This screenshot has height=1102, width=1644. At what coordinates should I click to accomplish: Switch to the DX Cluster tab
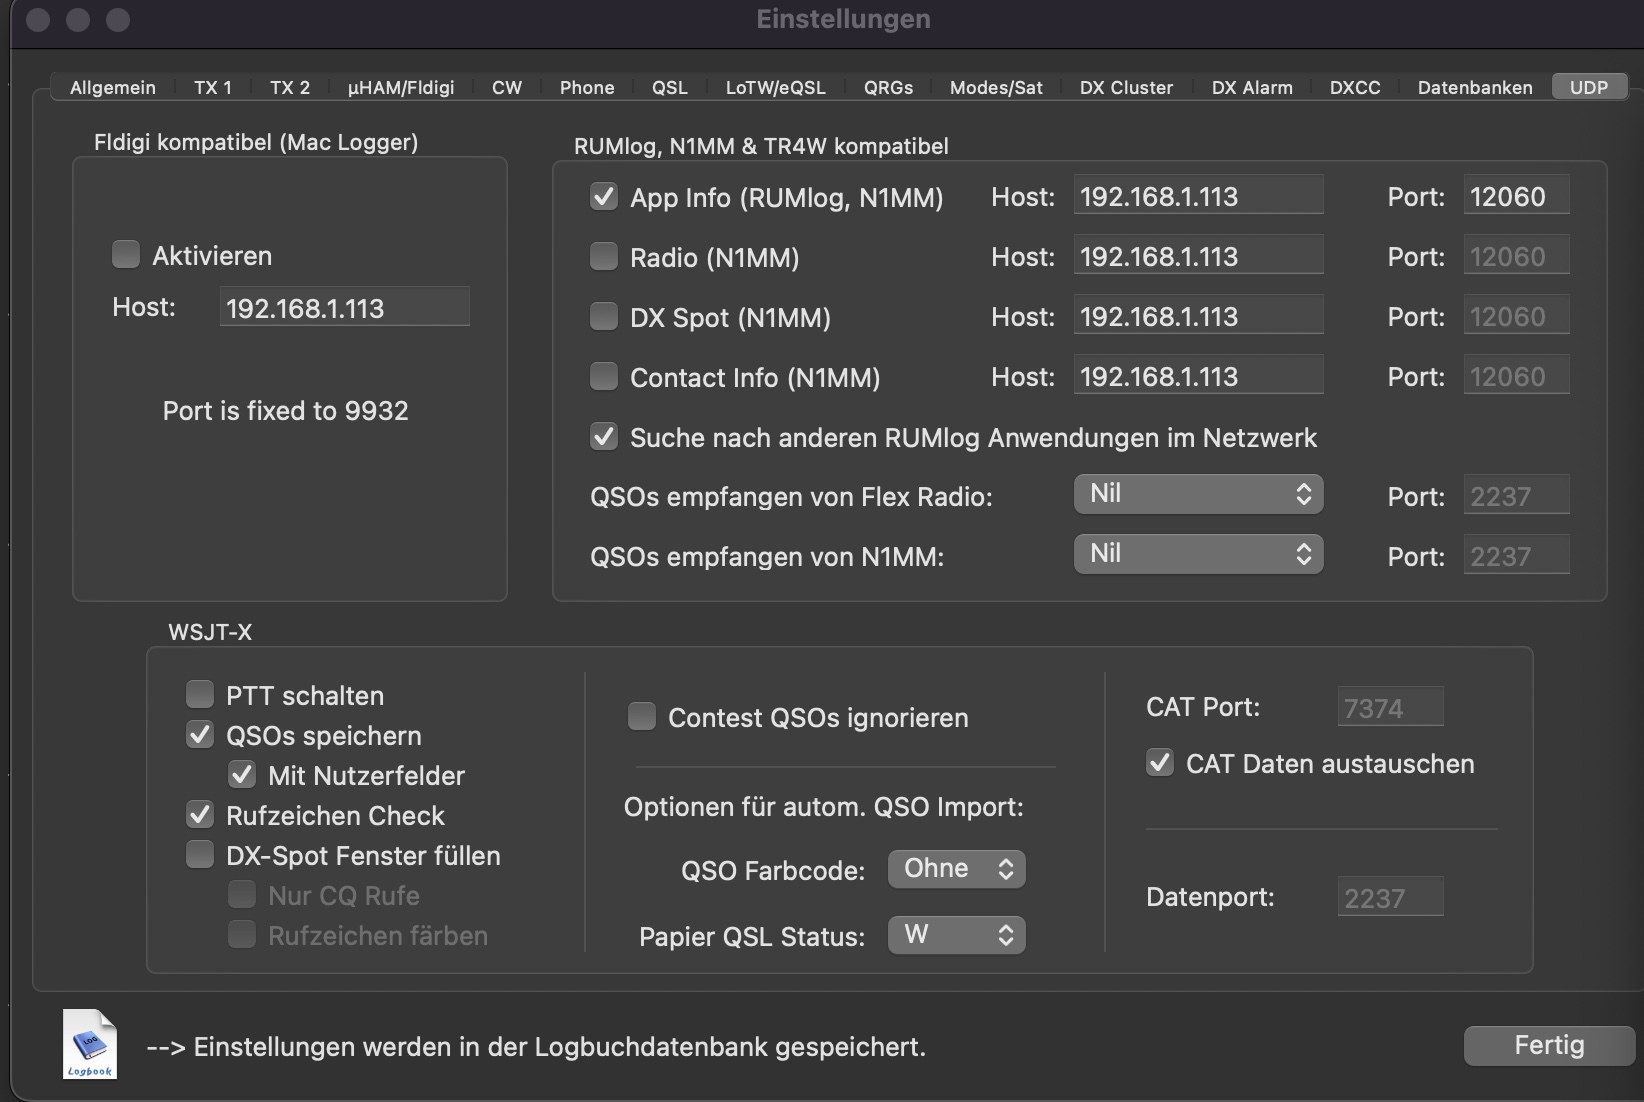point(1126,87)
